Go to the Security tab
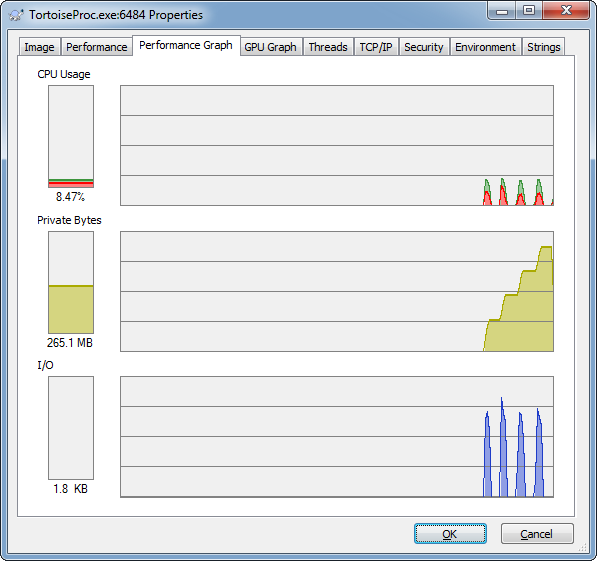The width and height of the screenshot is (597, 561). click(424, 47)
